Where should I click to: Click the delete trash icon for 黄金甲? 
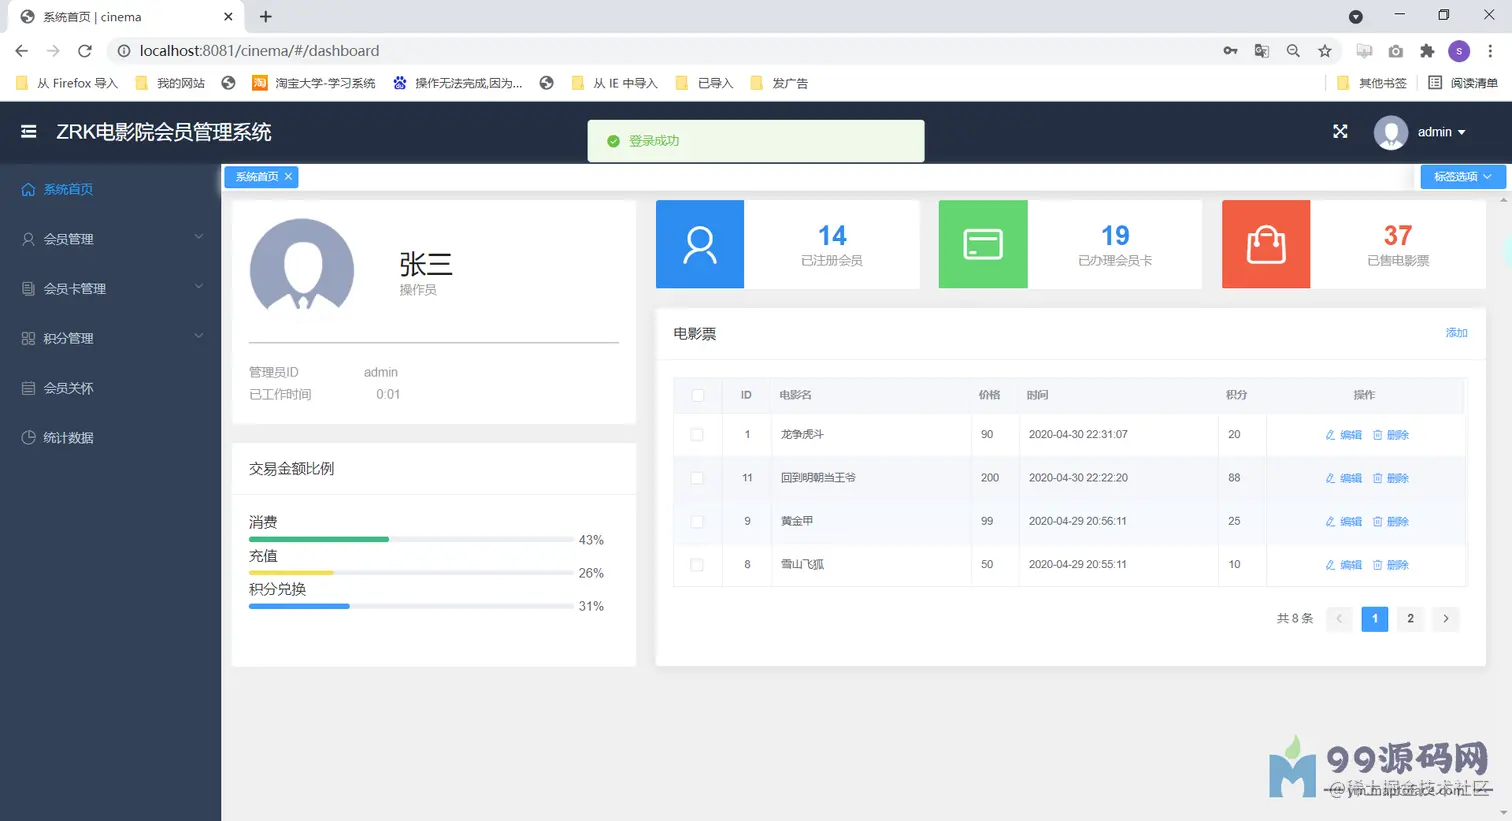[1377, 522]
